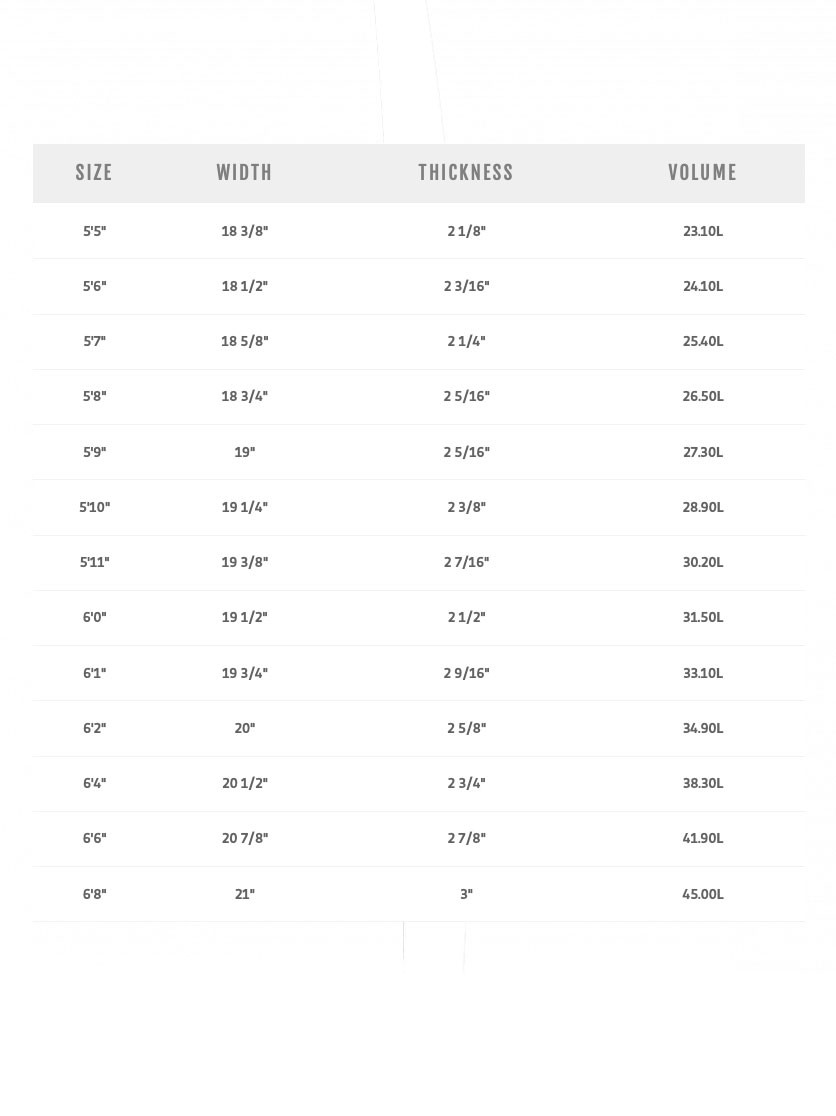
Task: Click the 3" thickness value
Action: 467,894
